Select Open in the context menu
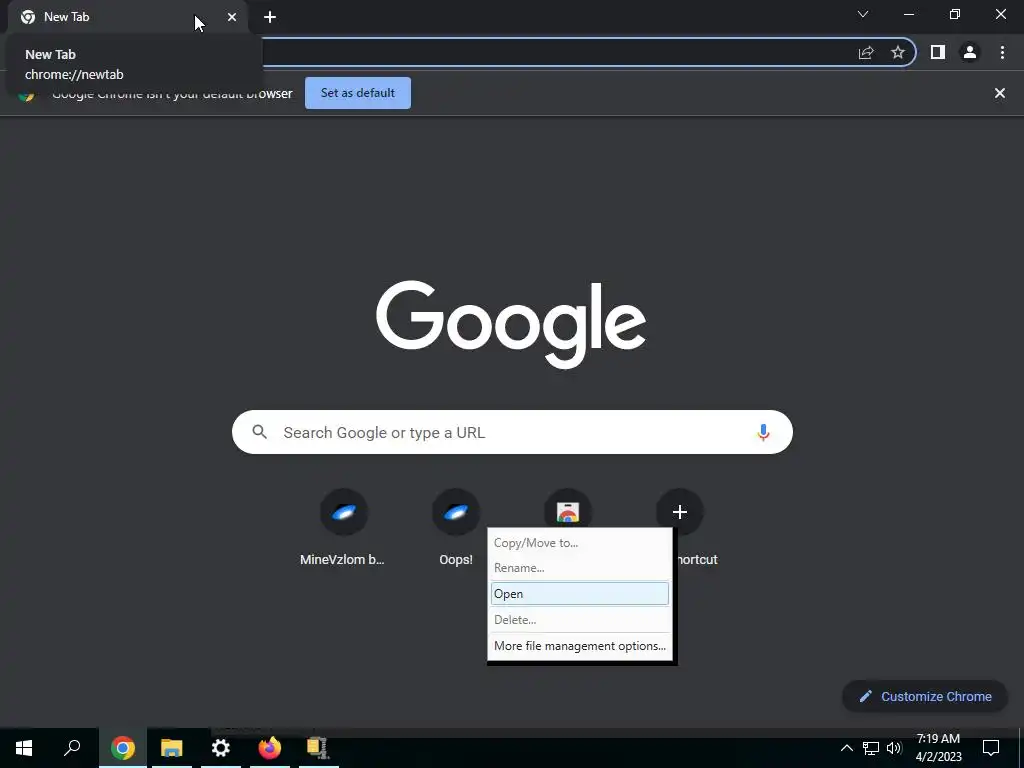The height and width of the screenshot is (768, 1024). (x=580, y=594)
